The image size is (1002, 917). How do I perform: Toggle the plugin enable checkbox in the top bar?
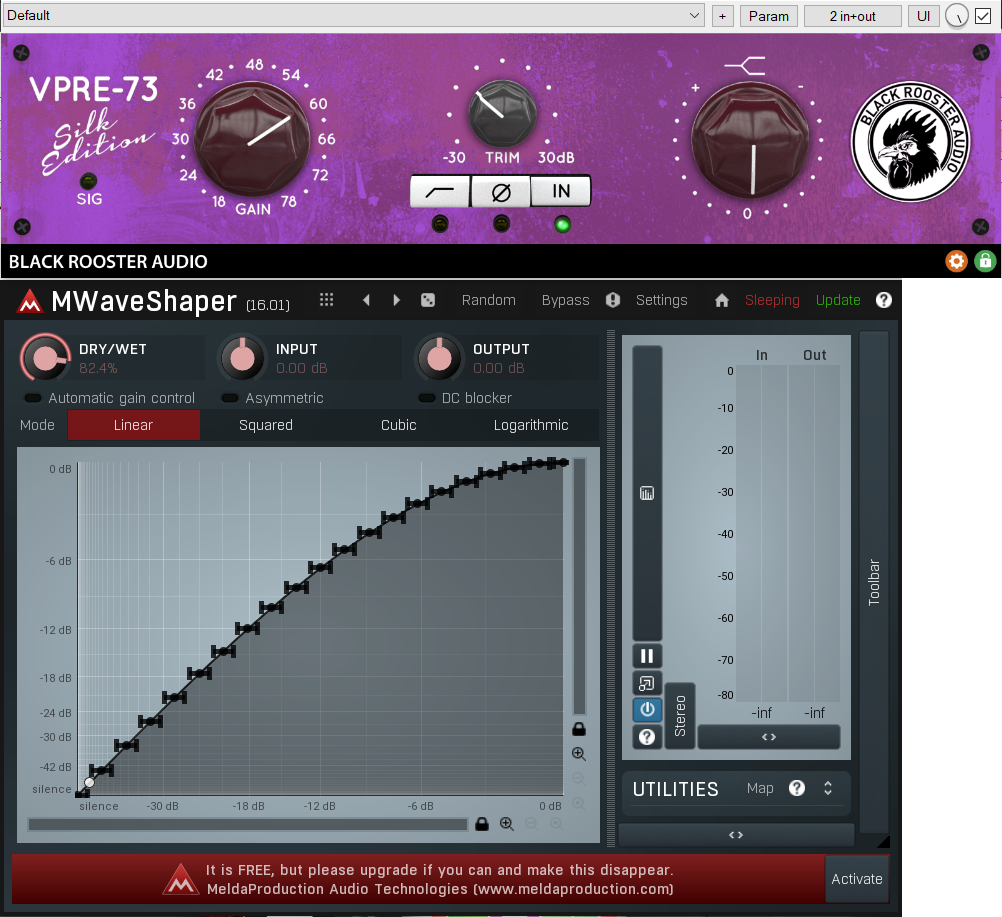[x=983, y=16]
